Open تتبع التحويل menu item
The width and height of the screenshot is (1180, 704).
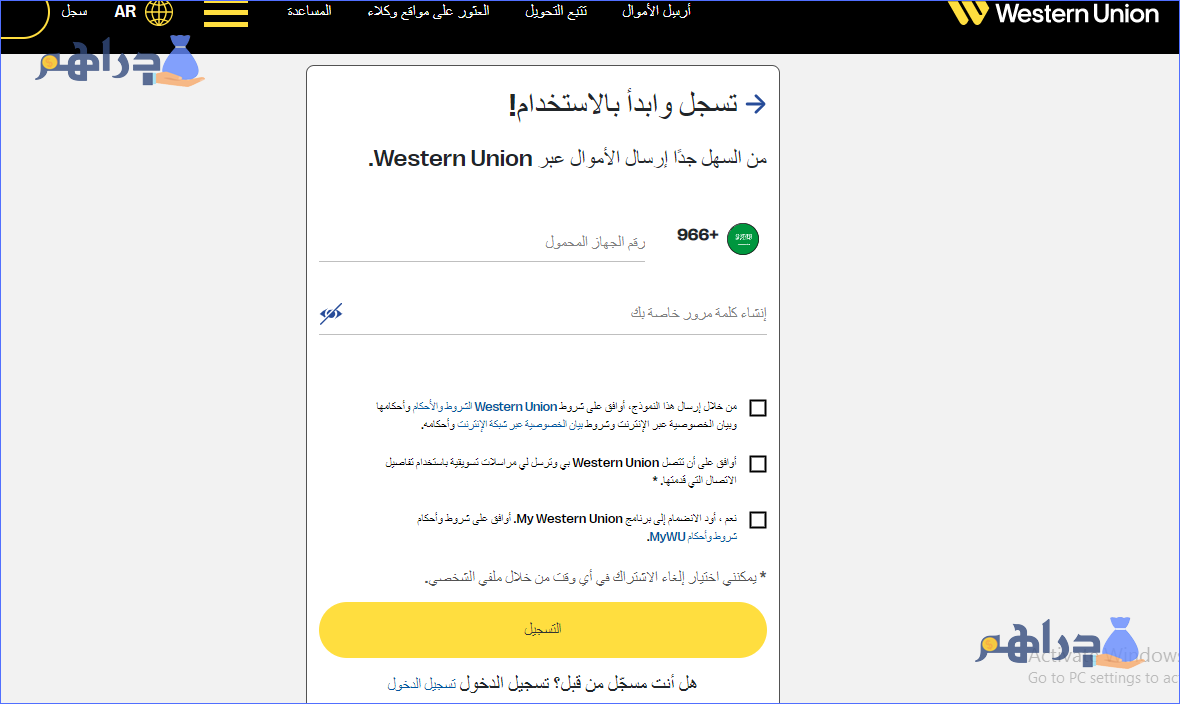pyautogui.click(x=556, y=11)
